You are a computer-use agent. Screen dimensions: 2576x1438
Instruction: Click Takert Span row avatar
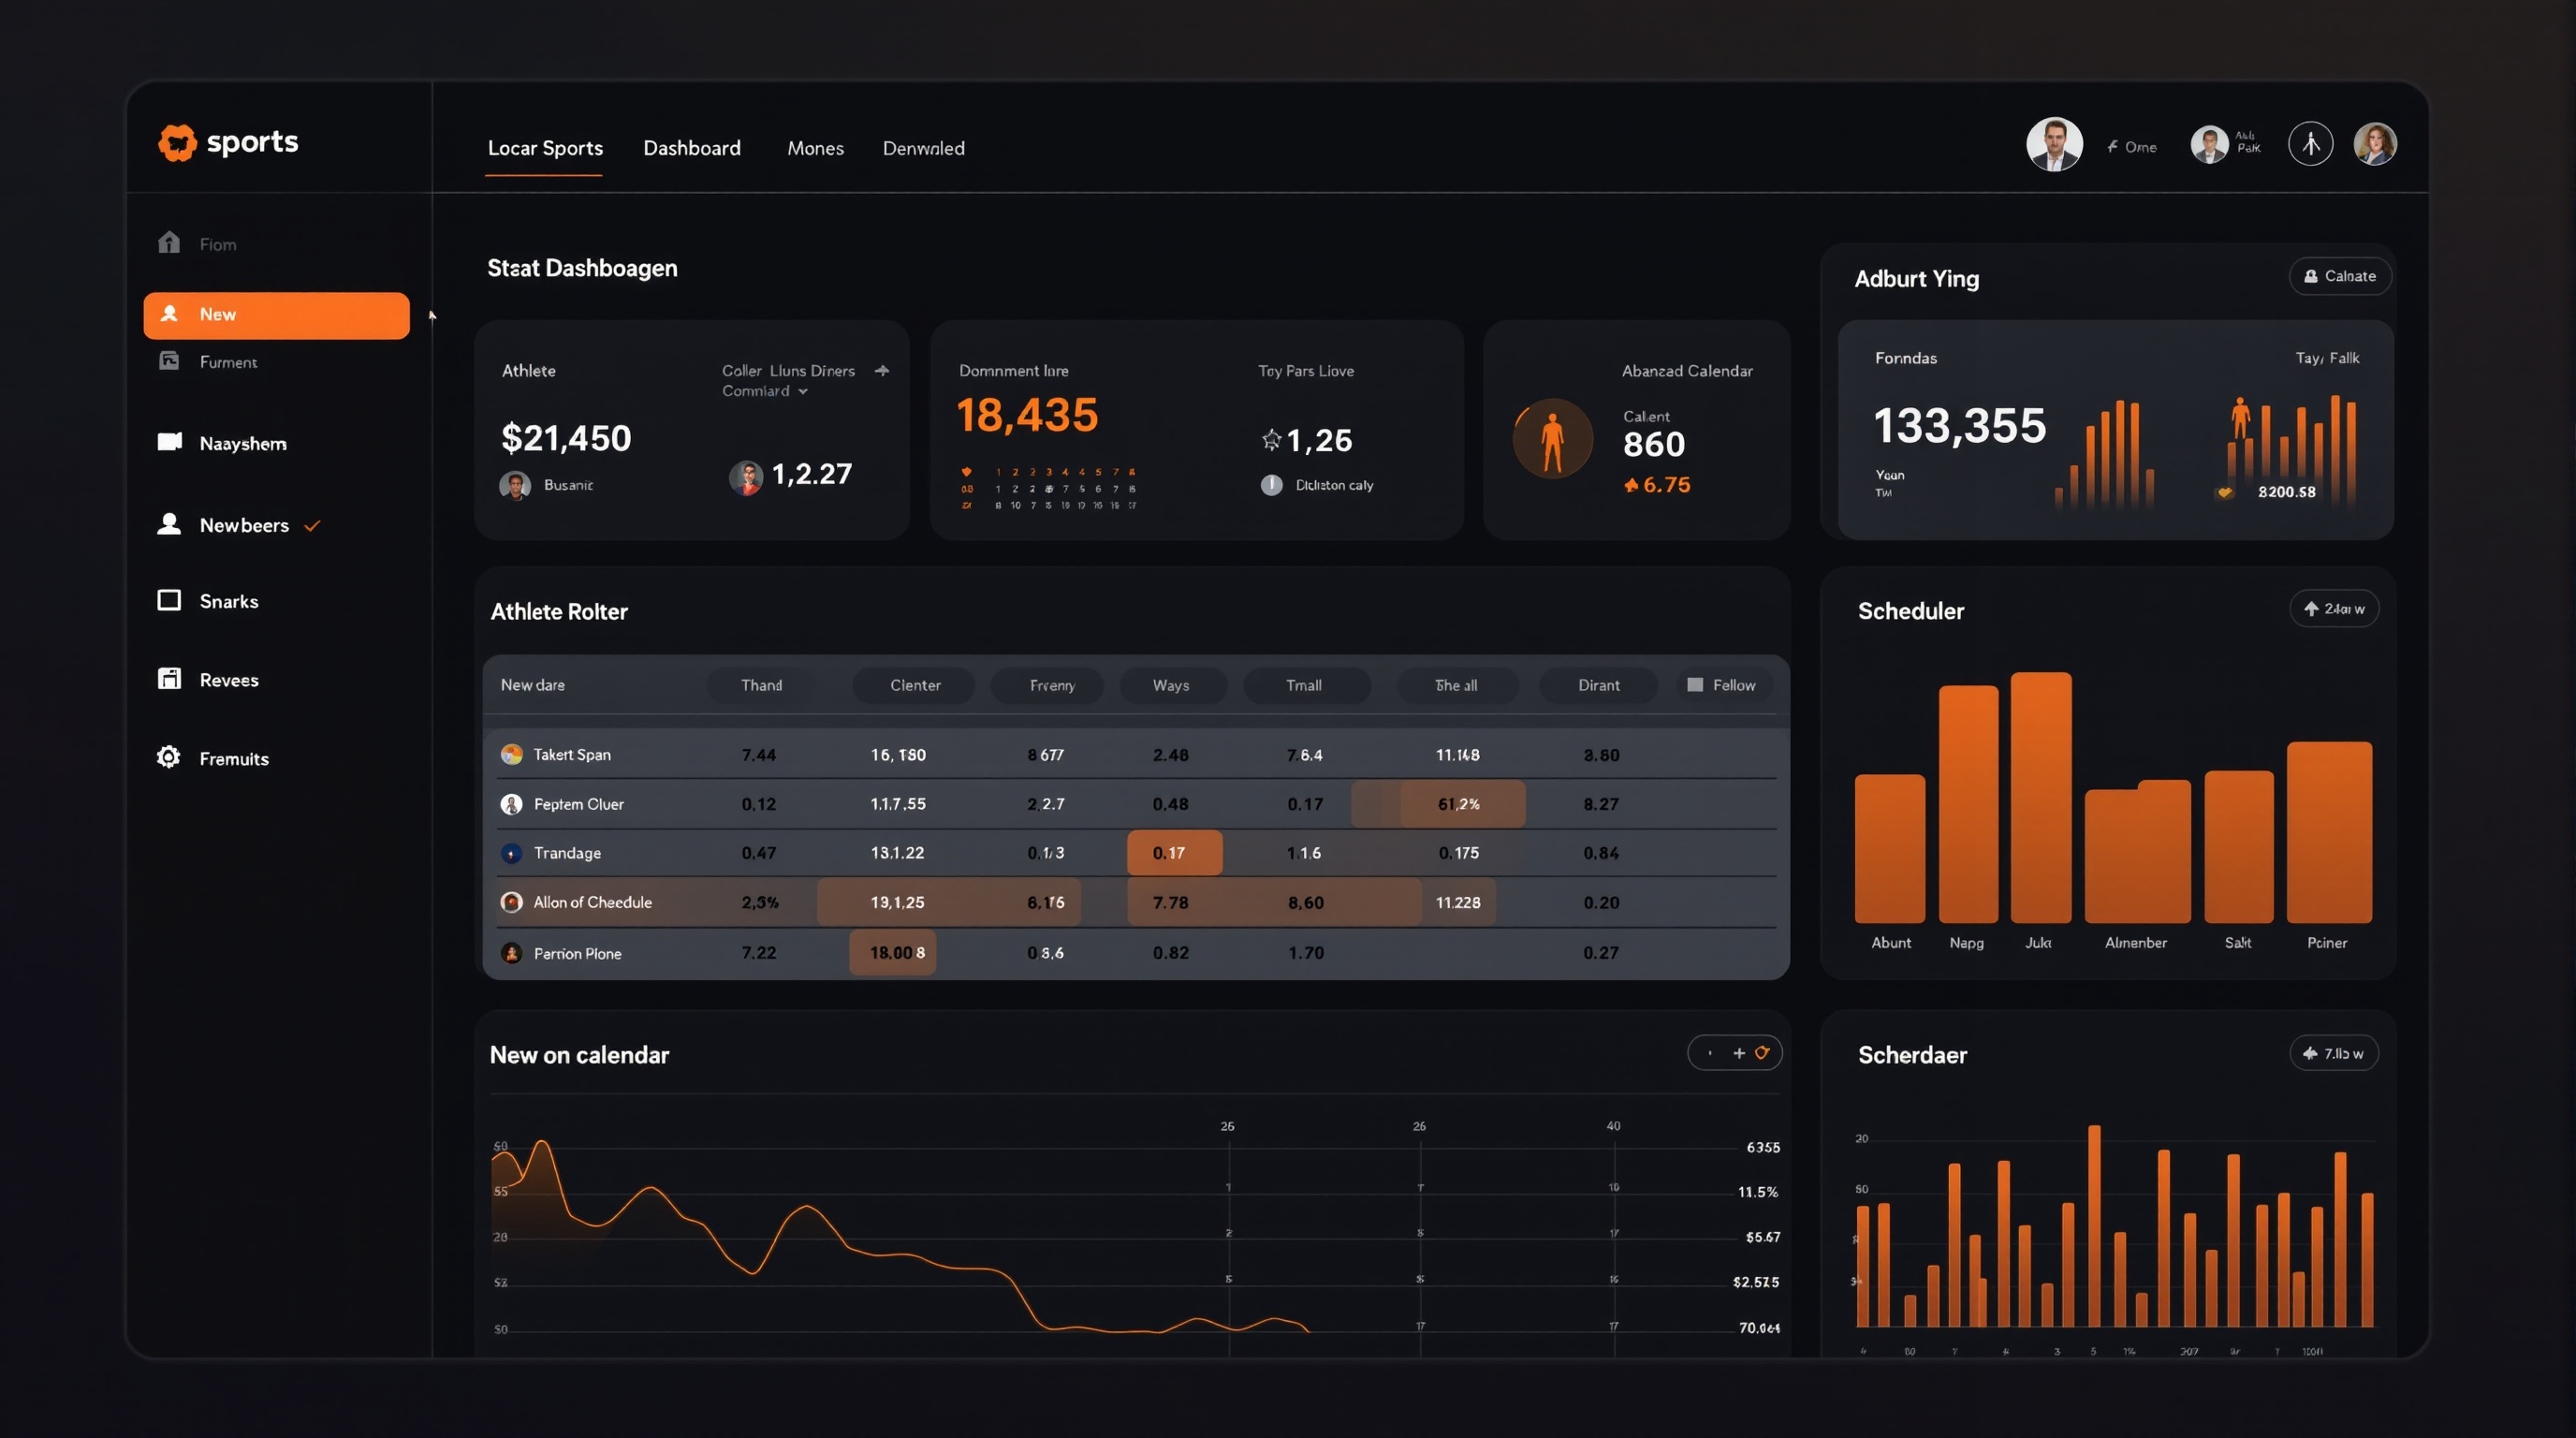coord(511,754)
